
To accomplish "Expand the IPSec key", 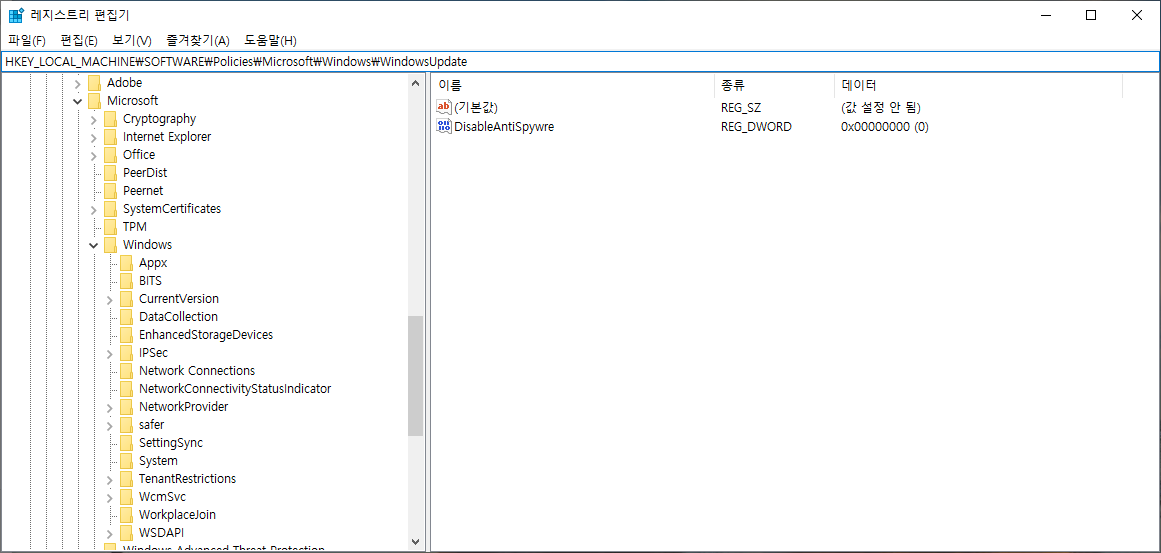I will click(110, 353).
